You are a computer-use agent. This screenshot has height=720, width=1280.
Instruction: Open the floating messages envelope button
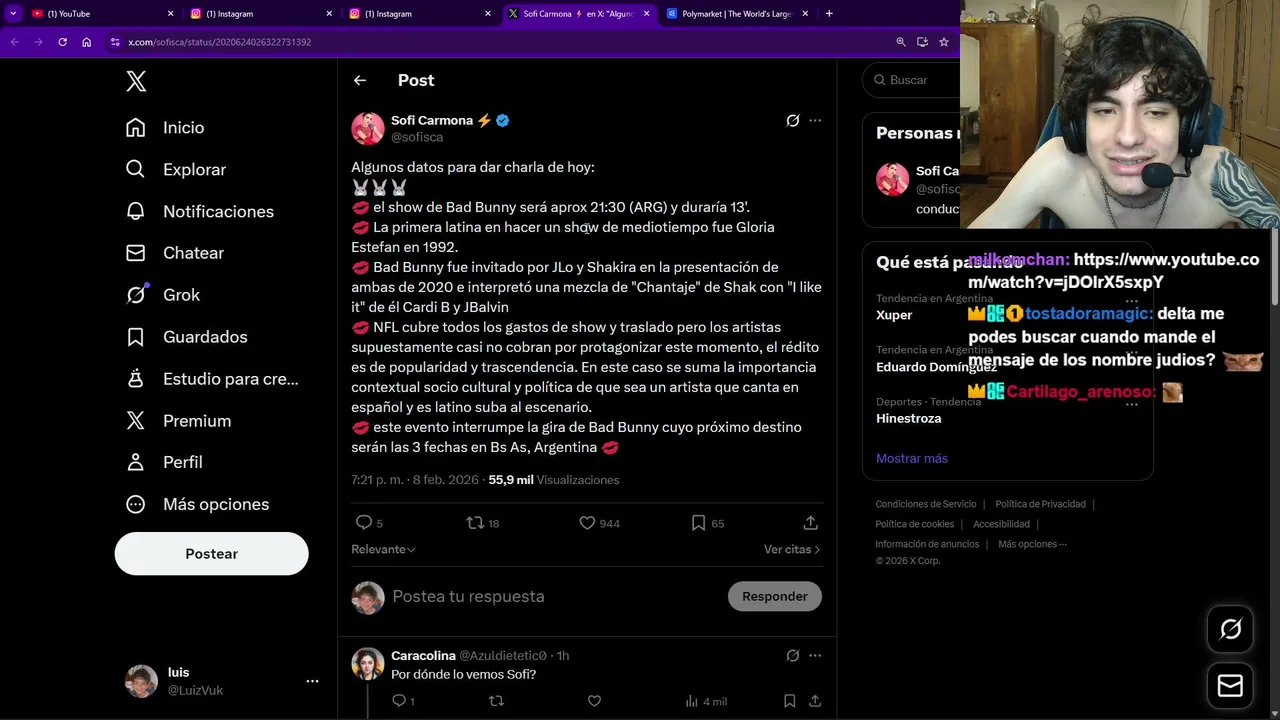pos(1230,686)
